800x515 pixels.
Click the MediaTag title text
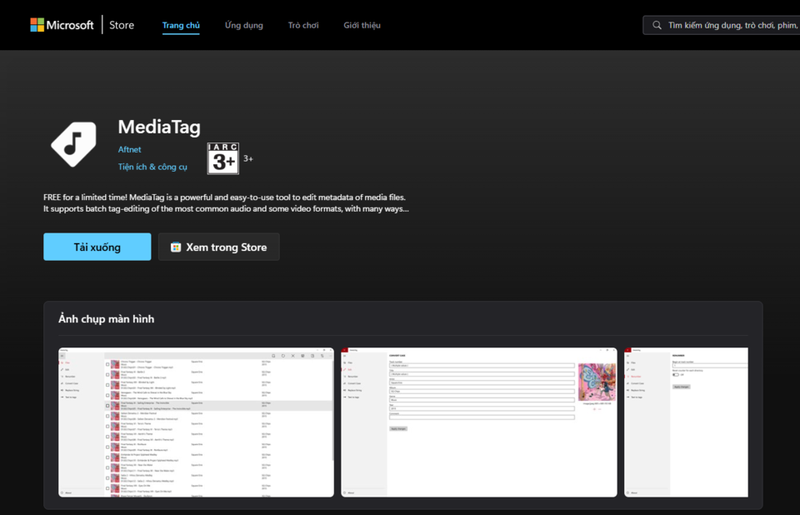click(x=159, y=127)
